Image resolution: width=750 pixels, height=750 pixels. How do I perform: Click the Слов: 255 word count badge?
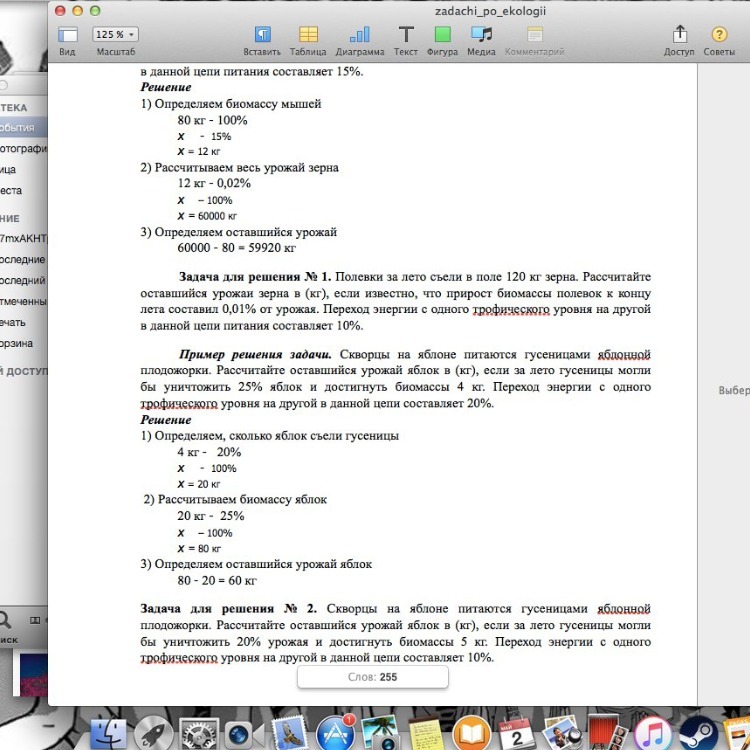(373, 677)
